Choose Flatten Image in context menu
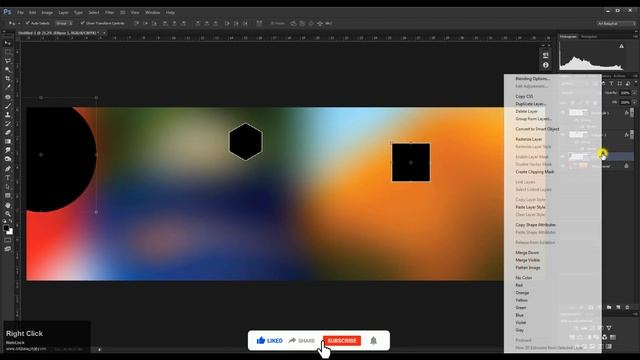This screenshot has height=360, width=640. pyautogui.click(x=528, y=268)
